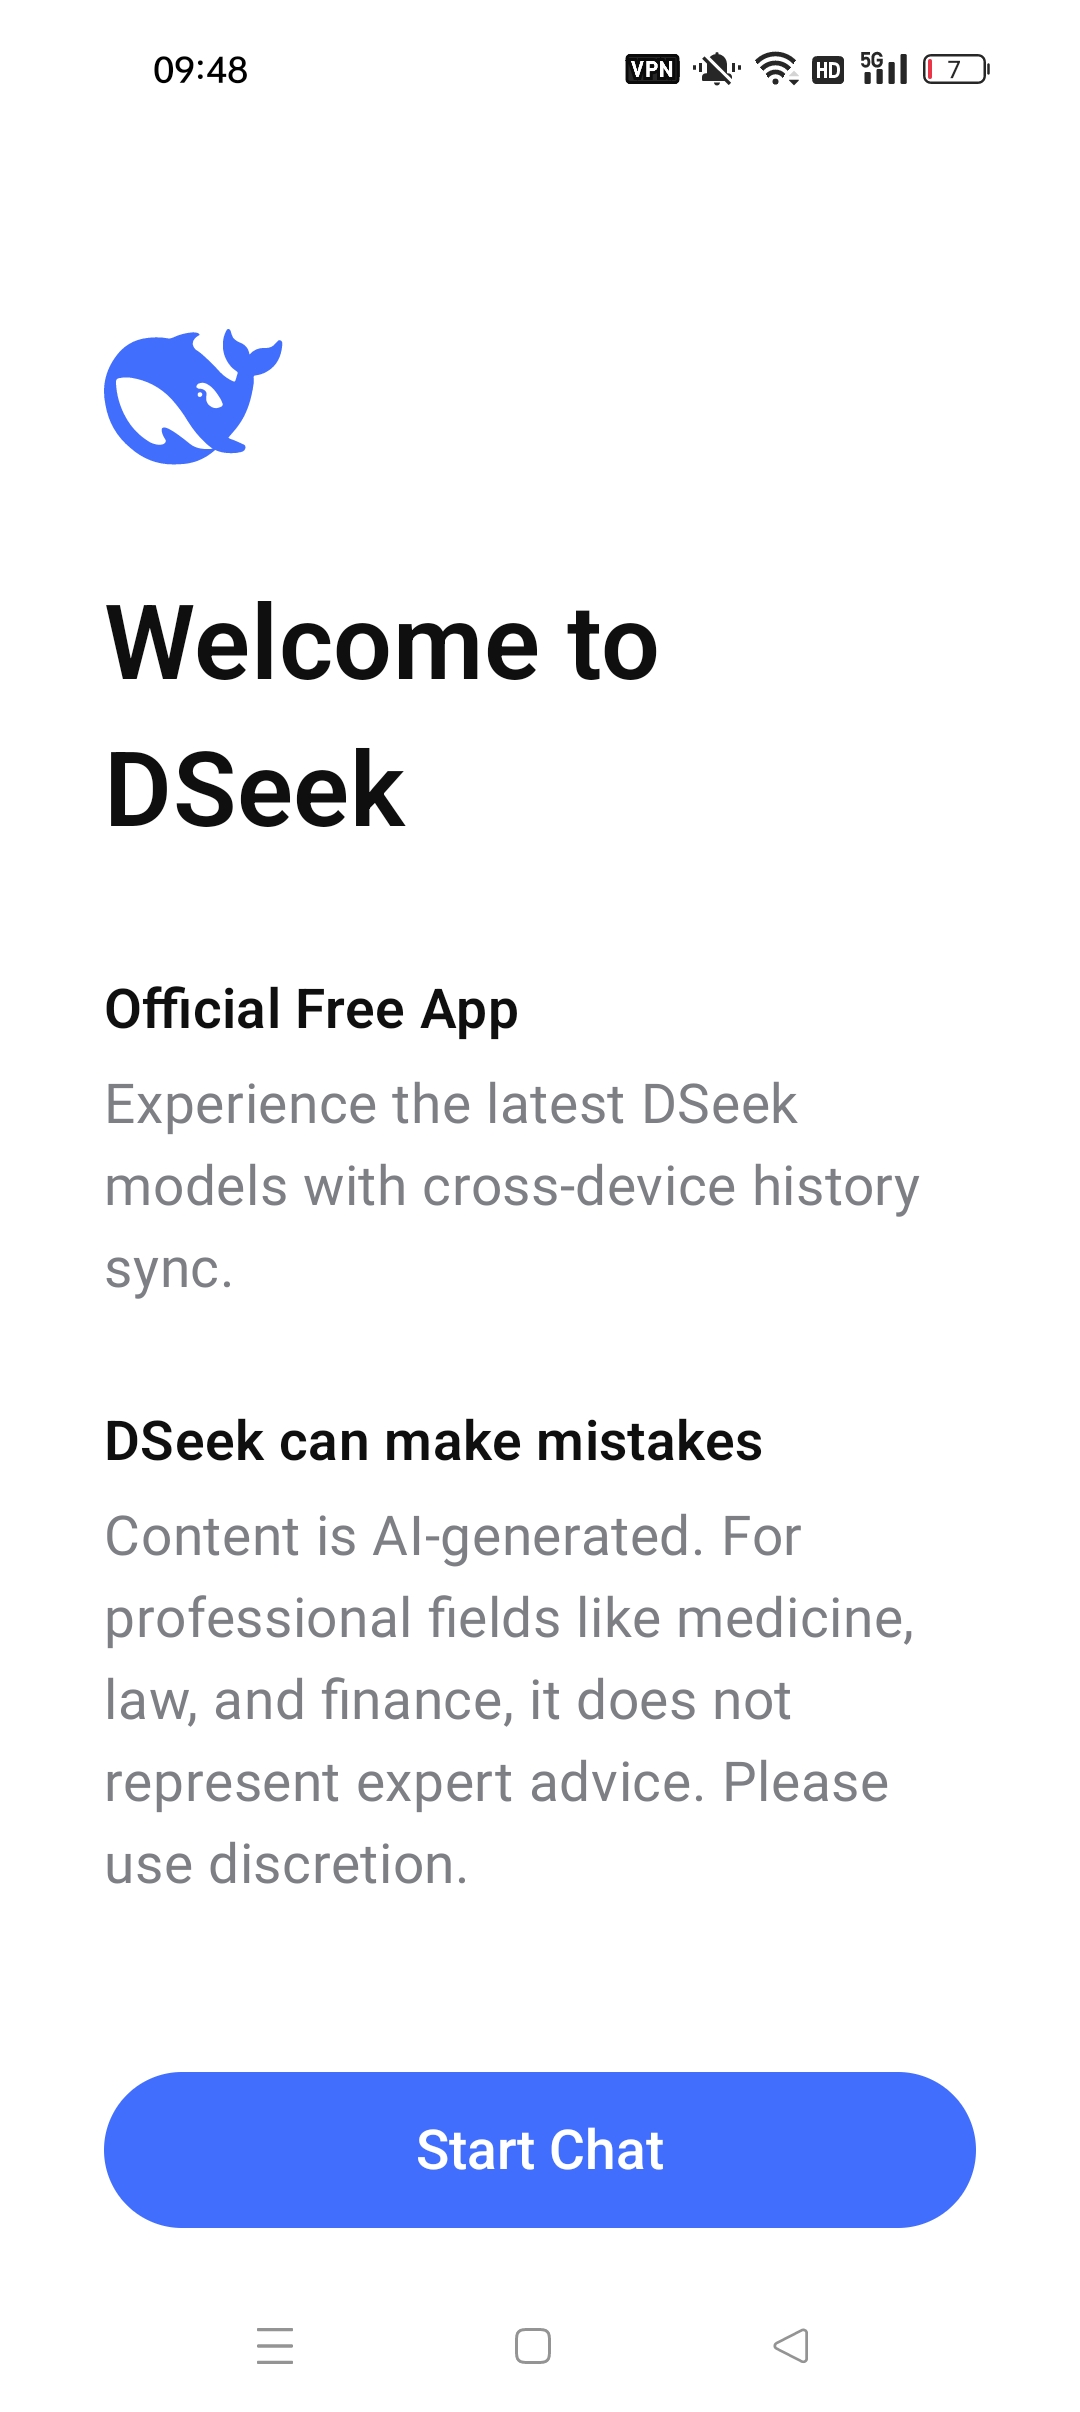Viewport: 1080px width, 2412px height.
Task: Tap the muted bell vibrate icon
Action: (x=717, y=69)
